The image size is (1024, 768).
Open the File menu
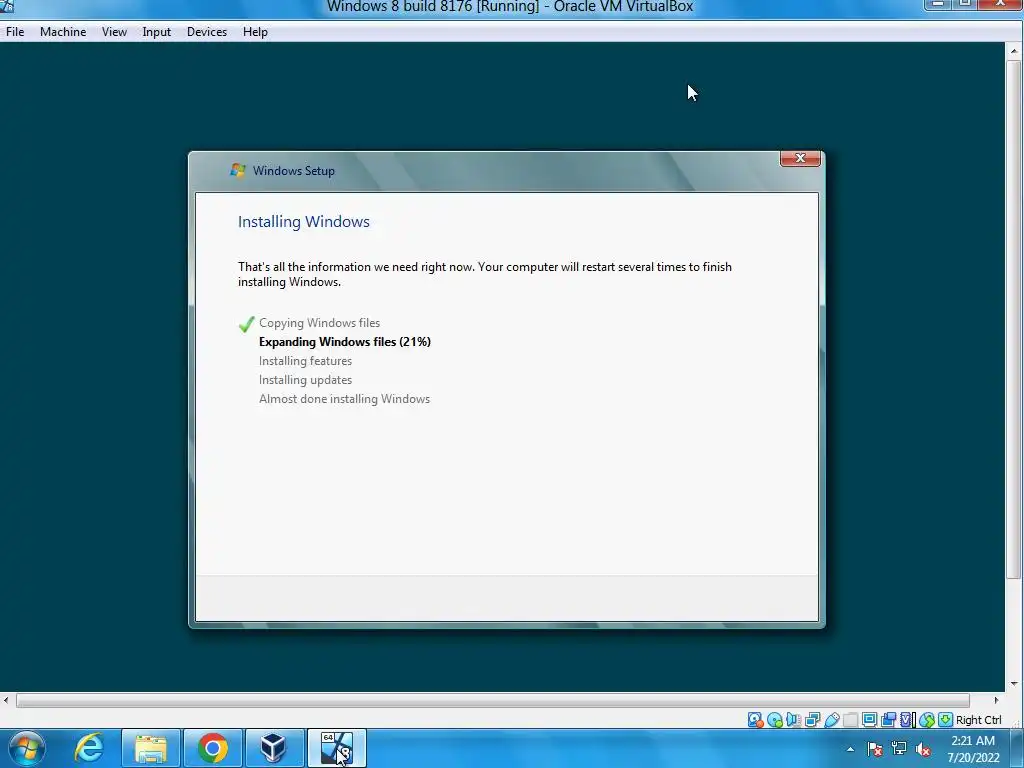[x=15, y=32]
